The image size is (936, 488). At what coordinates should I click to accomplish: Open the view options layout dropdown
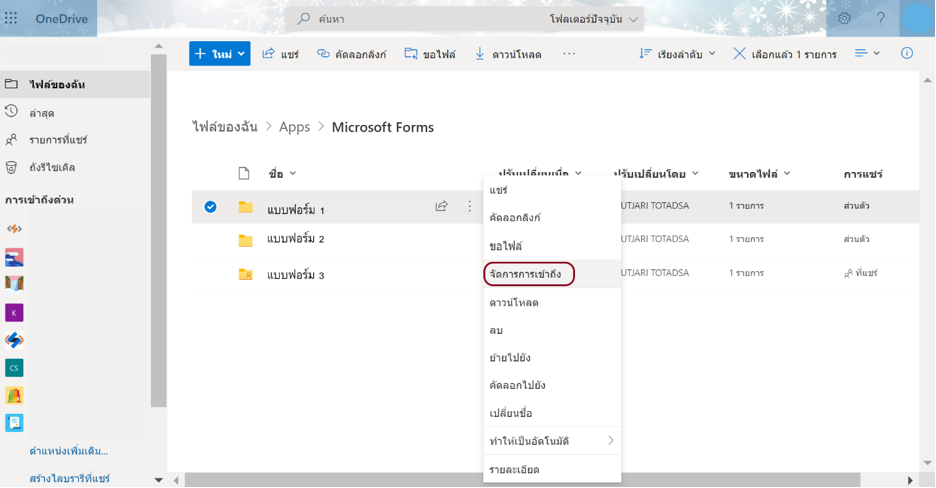coord(866,54)
